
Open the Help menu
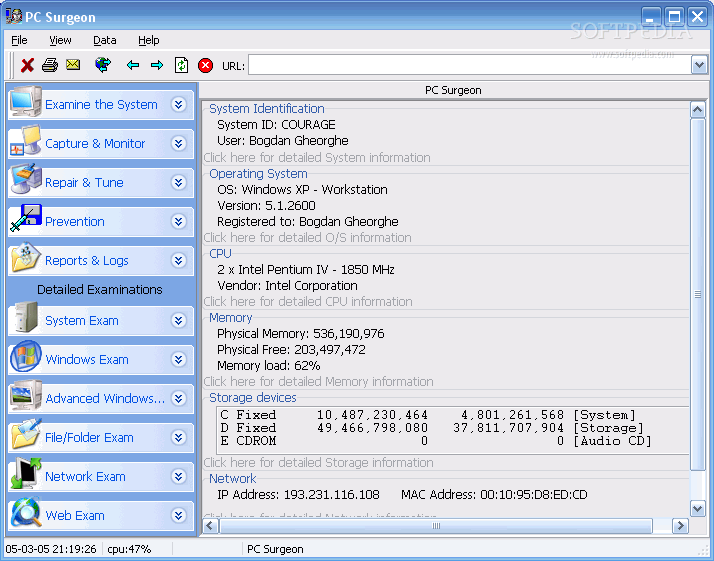click(148, 41)
